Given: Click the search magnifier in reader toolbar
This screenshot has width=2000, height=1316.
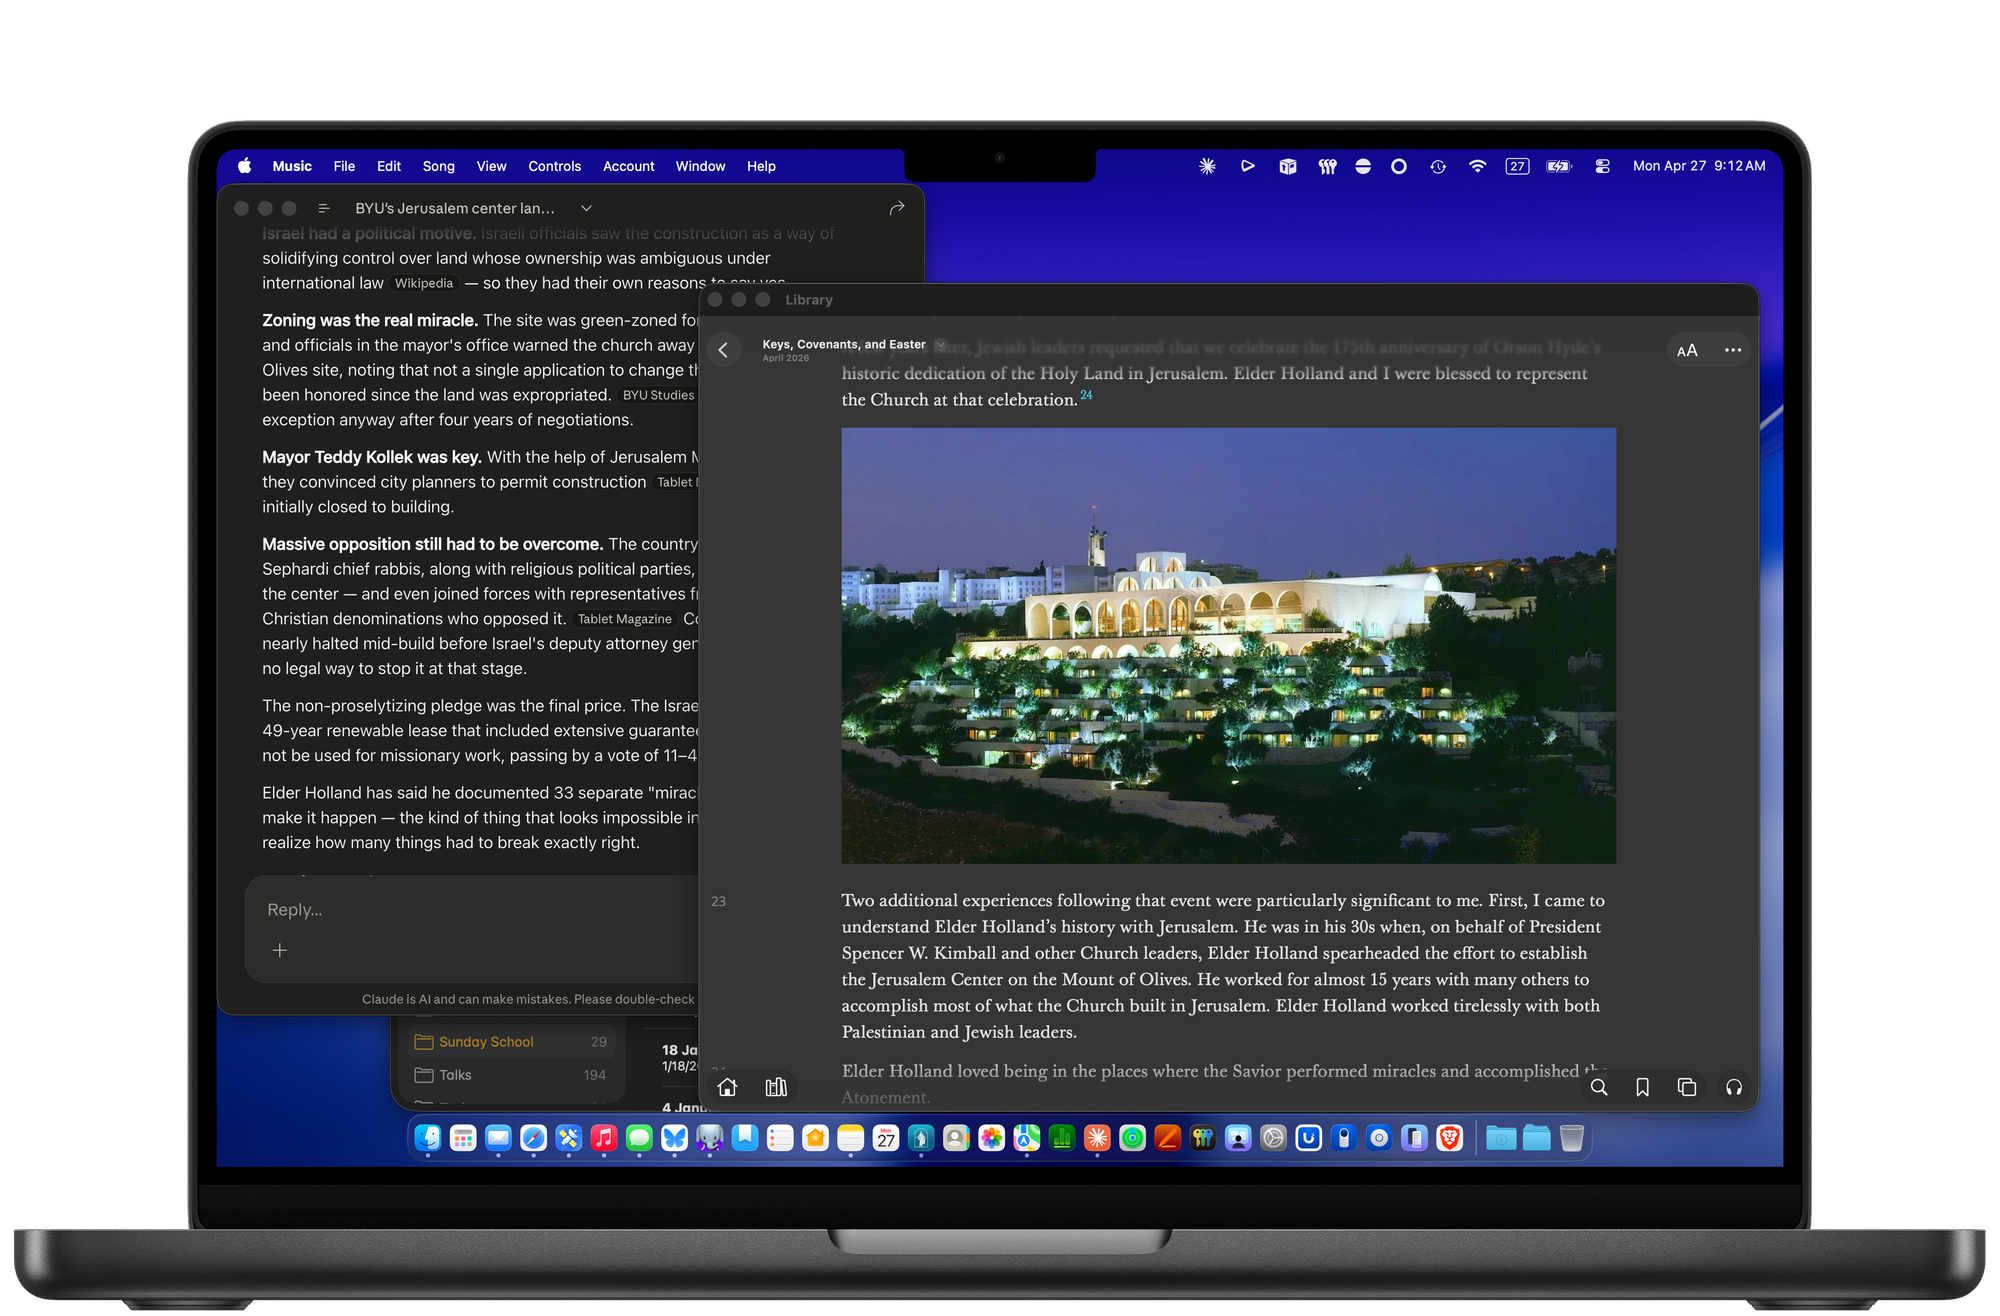Looking at the screenshot, I should [x=1599, y=1087].
